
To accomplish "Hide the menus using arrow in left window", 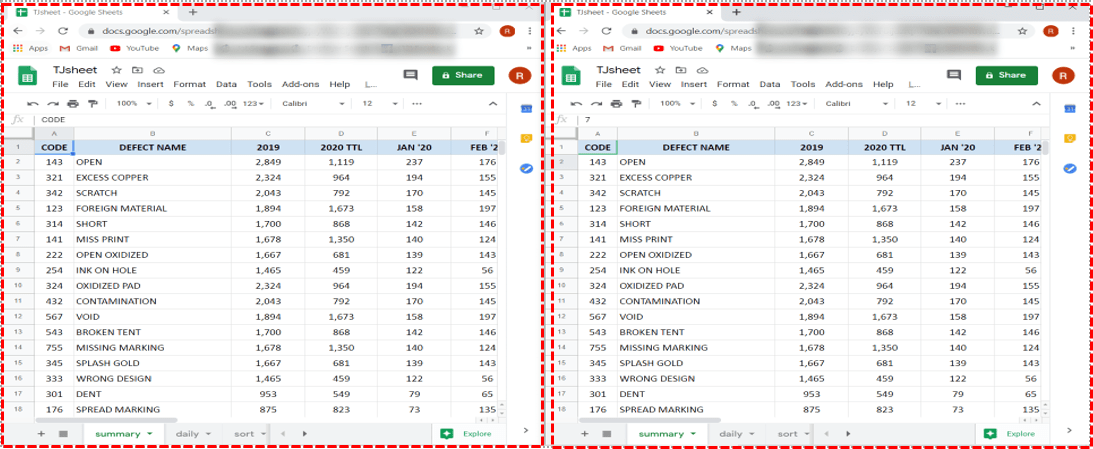I will pyautogui.click(x=491, y=104).
